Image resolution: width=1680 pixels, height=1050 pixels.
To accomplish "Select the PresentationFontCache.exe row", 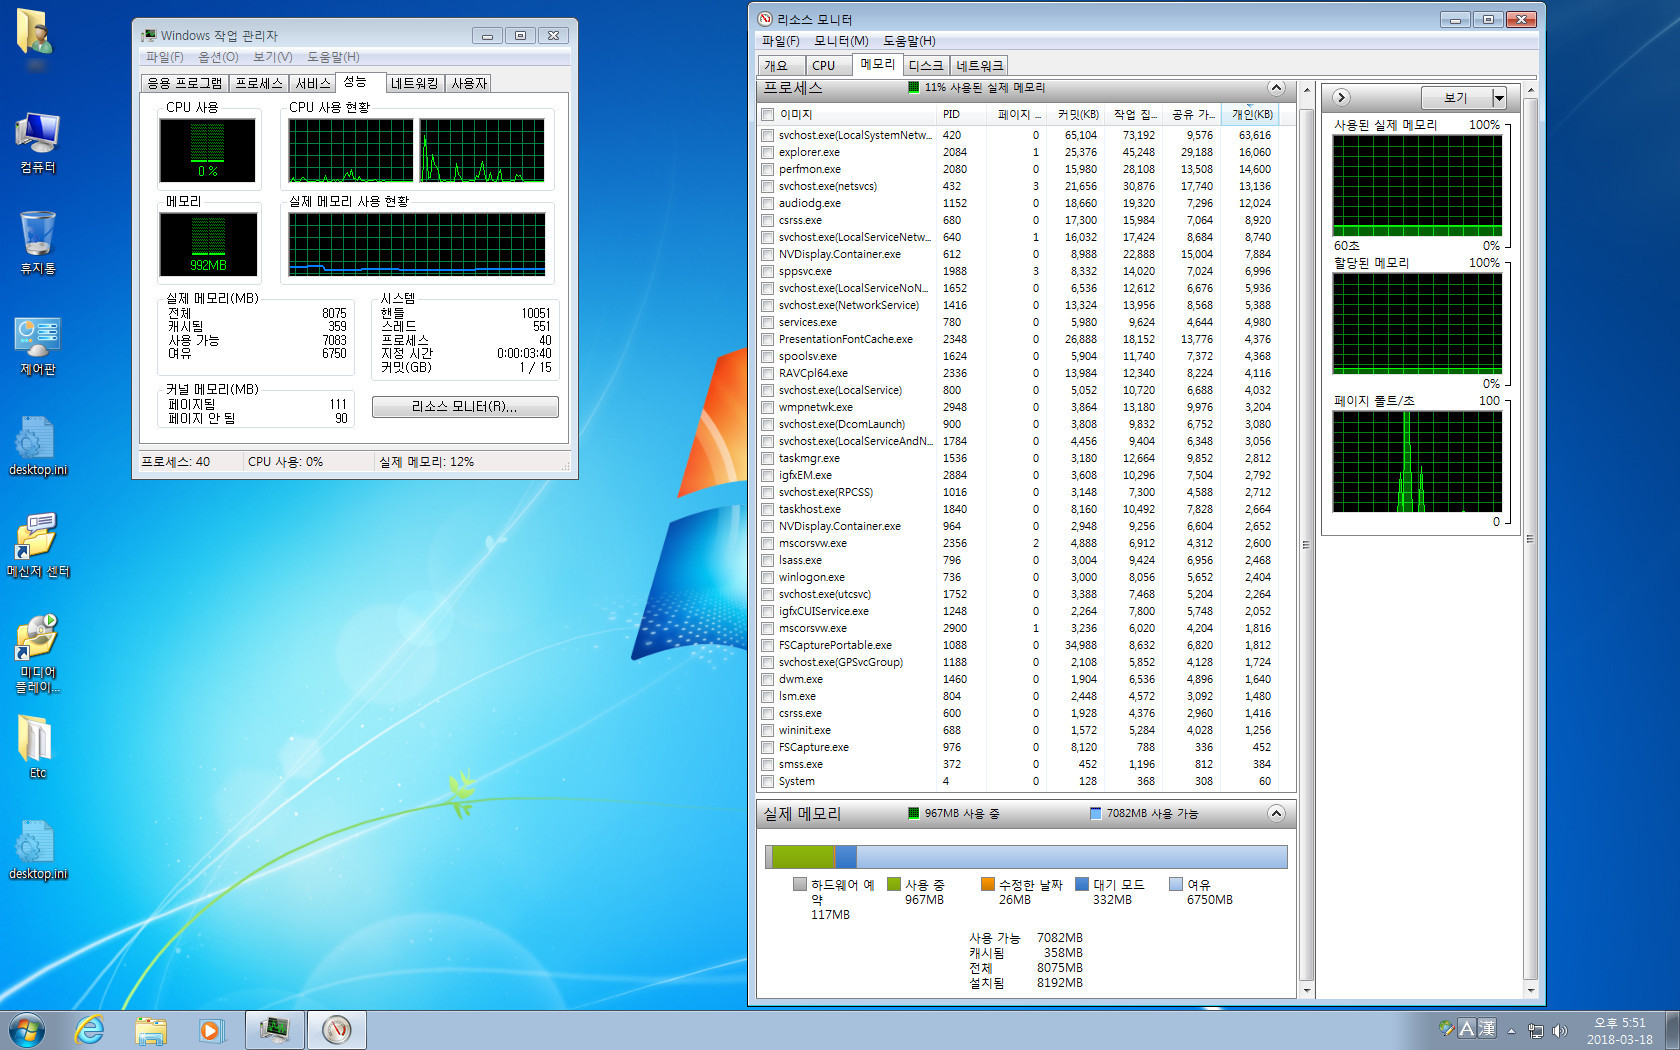I will (x=1020, y=339).
